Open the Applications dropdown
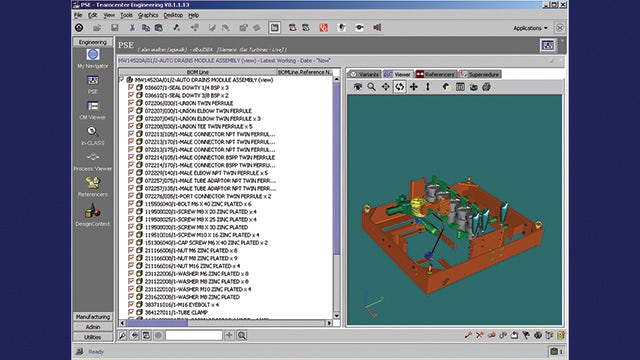Image resolution: width=640 pixels, height=360 pixels. pyautogui.click(x=530, y=28)
